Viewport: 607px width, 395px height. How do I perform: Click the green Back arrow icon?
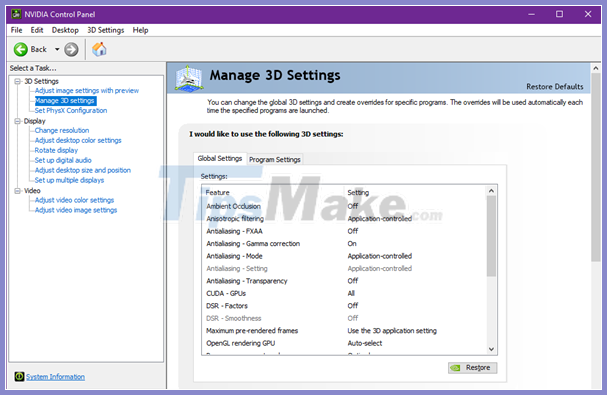tap(21, 50)
